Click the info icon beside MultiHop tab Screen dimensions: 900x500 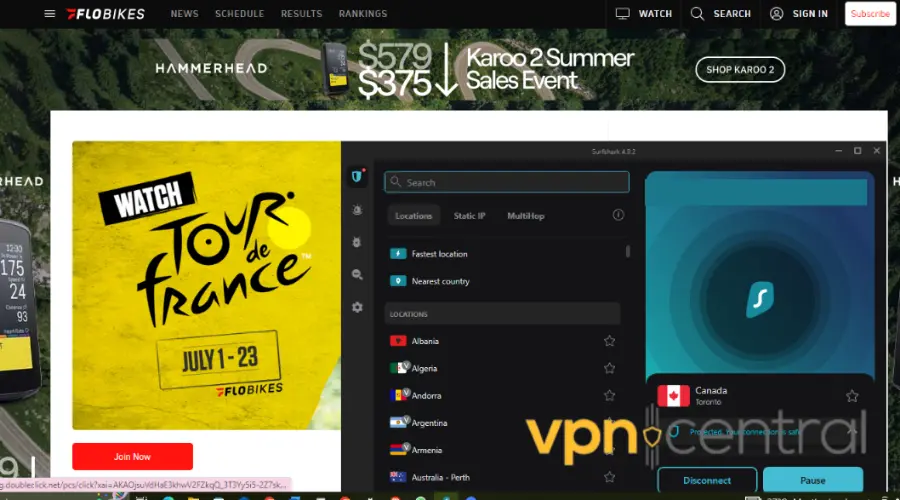click(618, 215)
